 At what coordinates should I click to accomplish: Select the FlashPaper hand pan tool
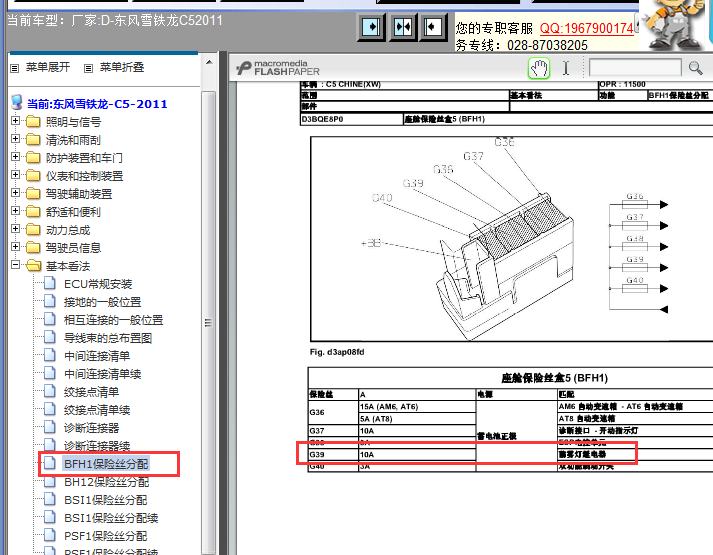539,69
